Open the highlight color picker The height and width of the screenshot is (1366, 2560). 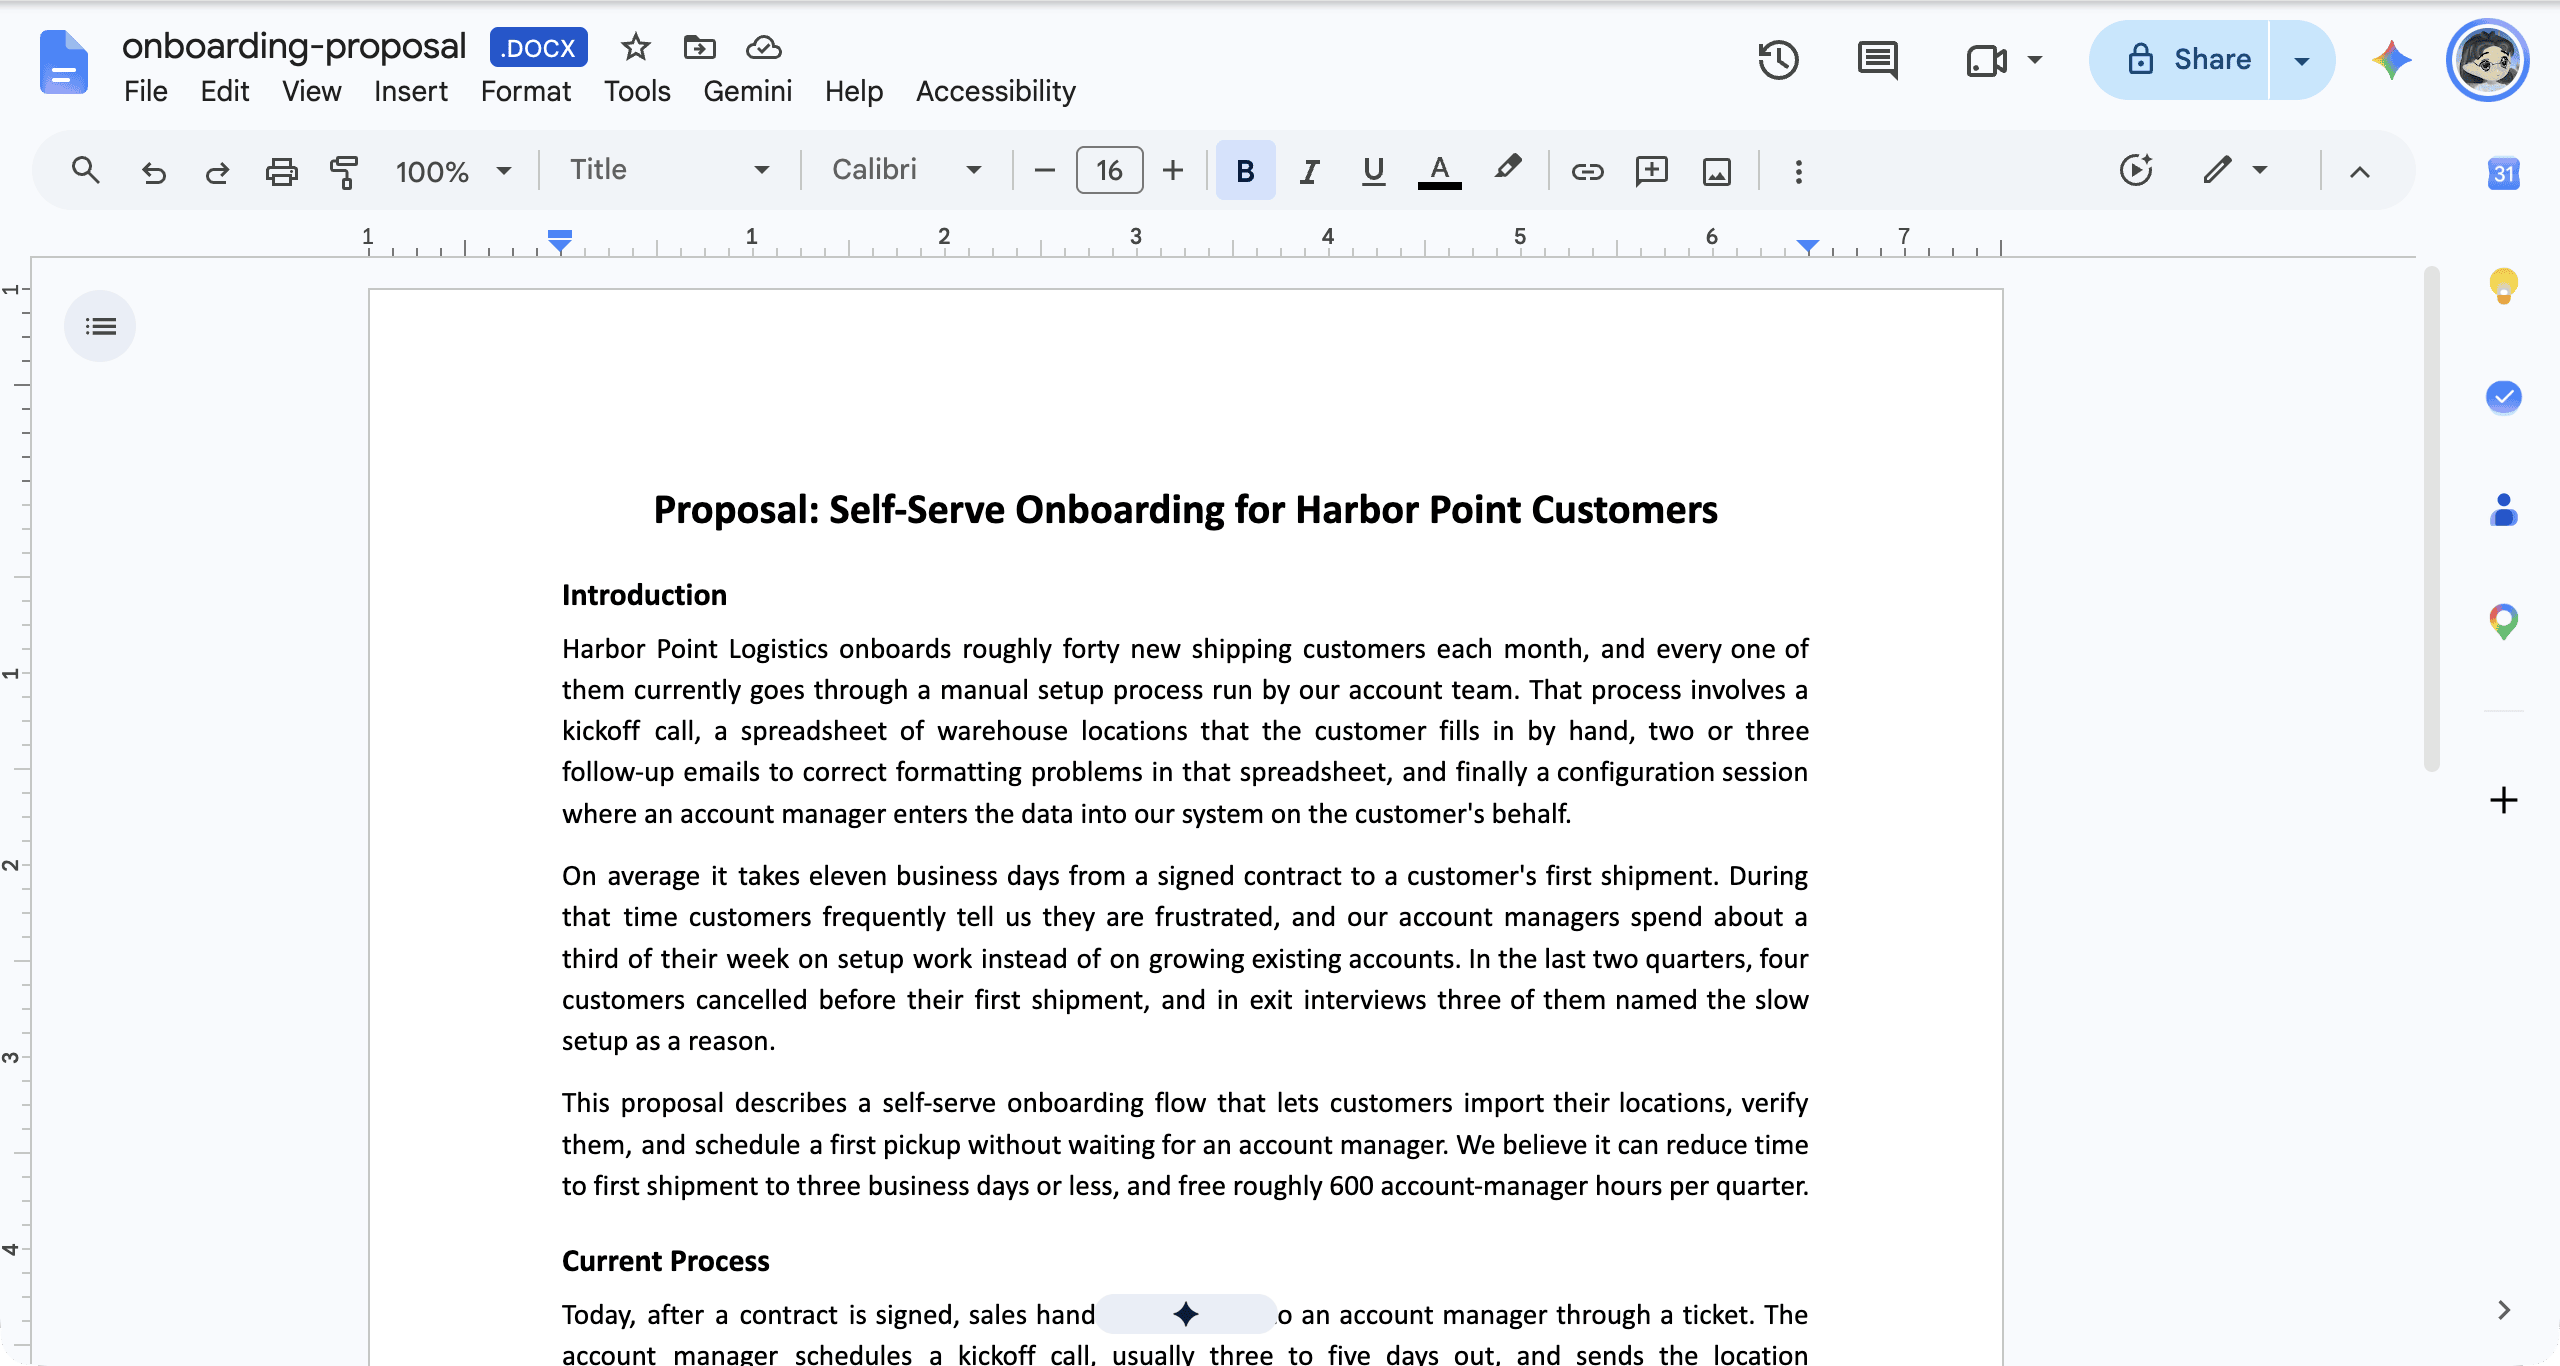point(1507,169)
